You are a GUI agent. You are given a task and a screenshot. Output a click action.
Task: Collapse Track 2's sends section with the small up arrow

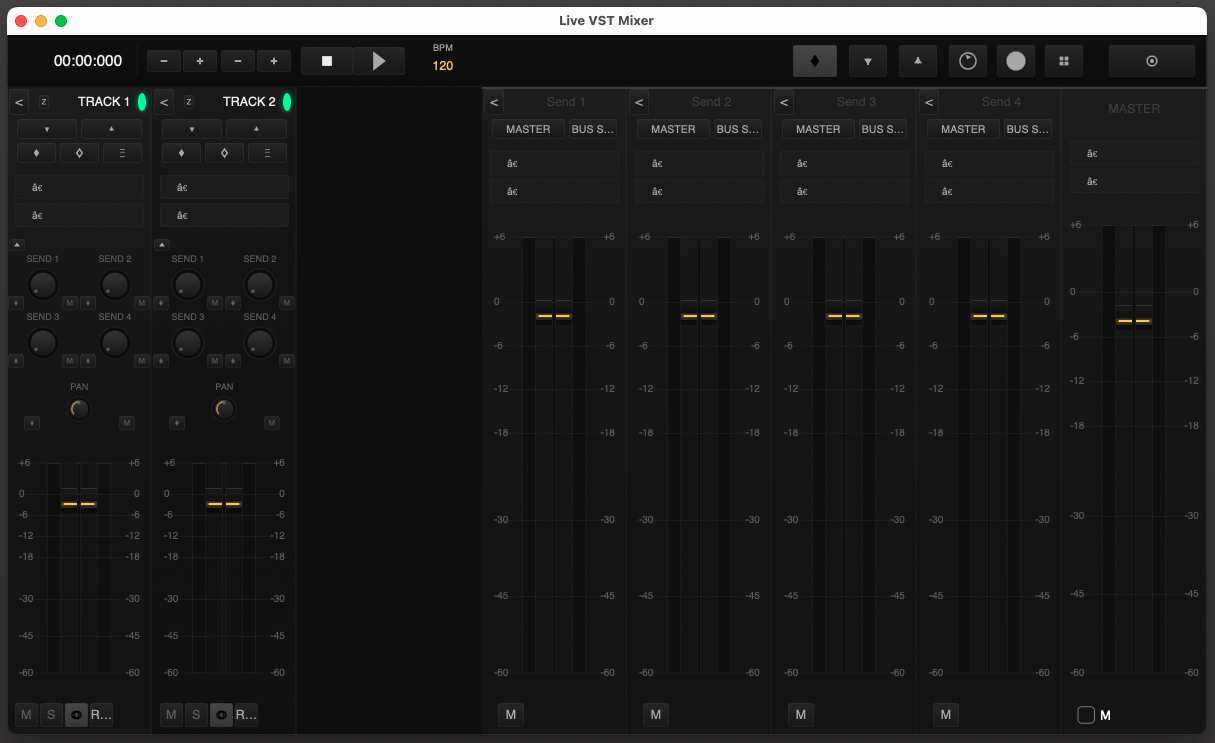pyautogui.click(x=162, y=244)
